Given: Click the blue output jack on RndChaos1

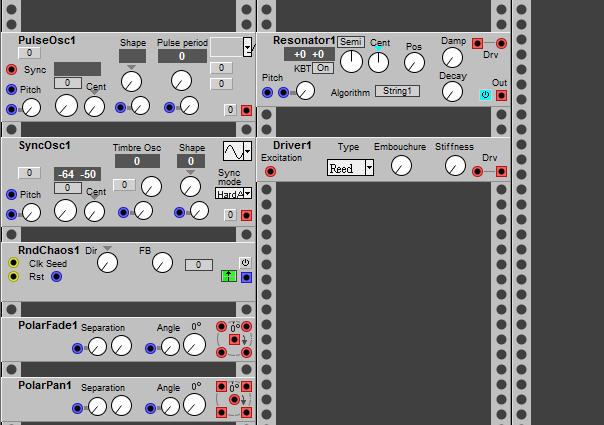Looking at the screenshot, I should 246,277.
